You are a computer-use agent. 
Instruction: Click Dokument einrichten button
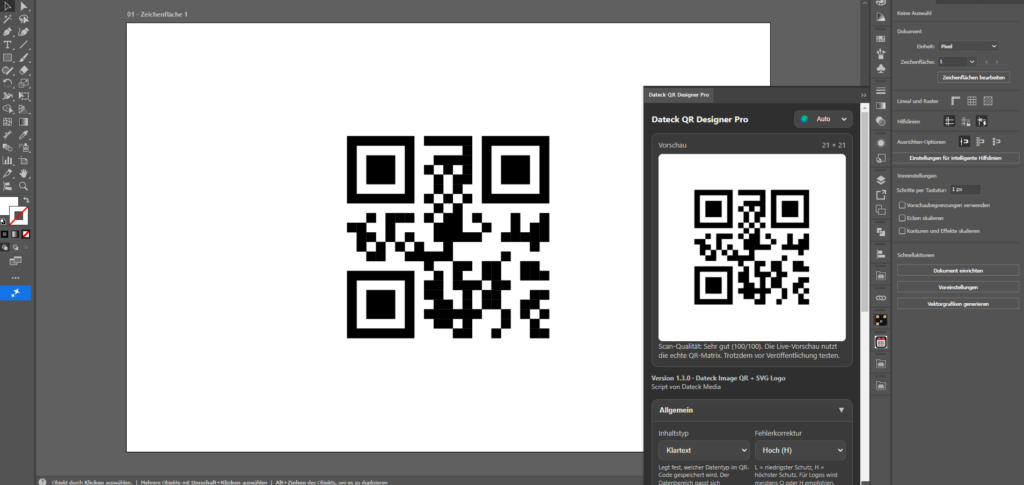pos(958,270)
